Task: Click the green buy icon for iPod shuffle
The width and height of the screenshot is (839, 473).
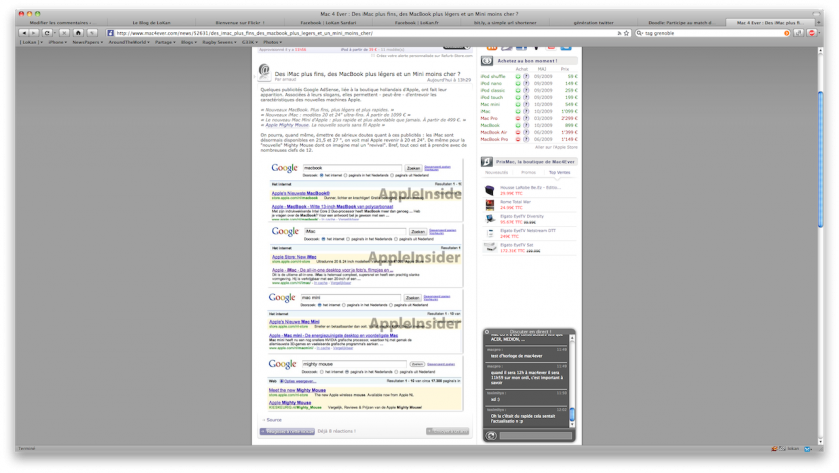Action: click(x=517, y=77)
